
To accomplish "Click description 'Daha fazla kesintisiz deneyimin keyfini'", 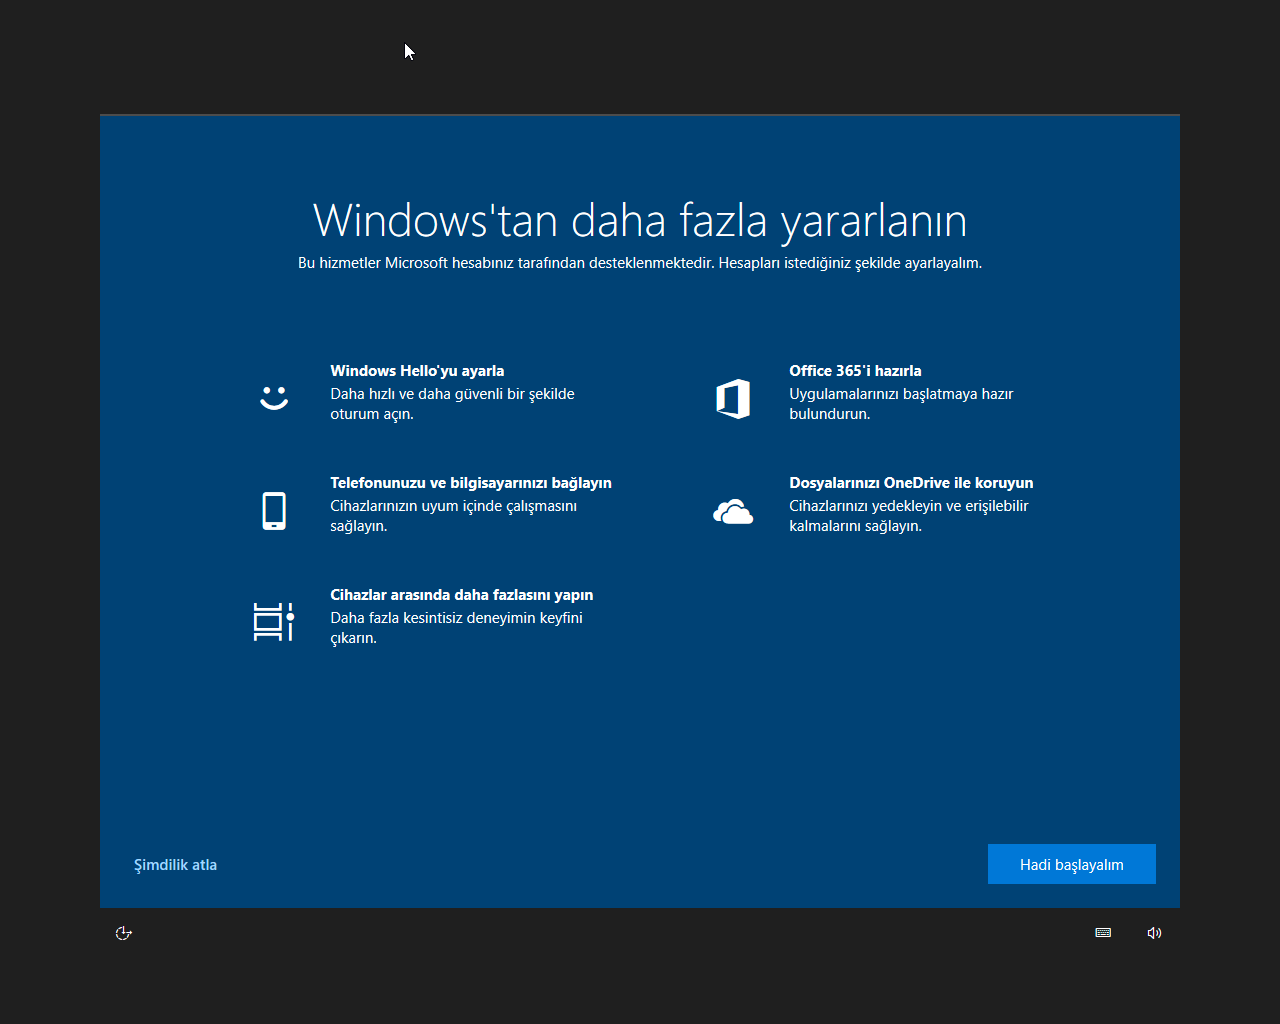I will (456, 628).
